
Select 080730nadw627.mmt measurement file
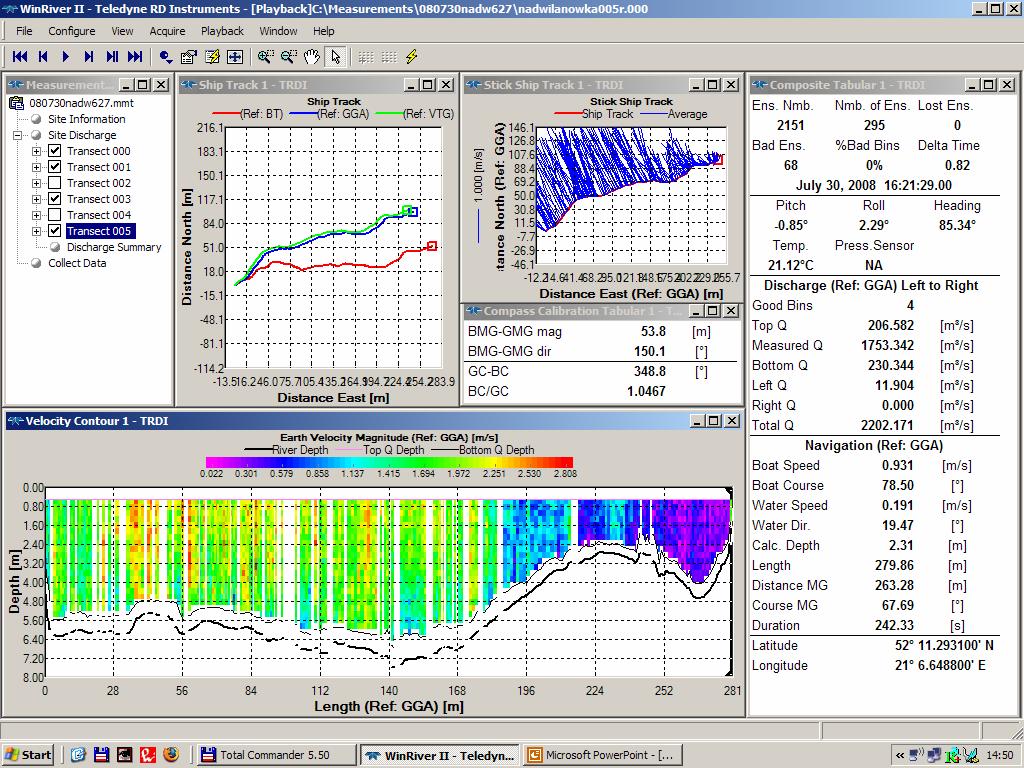coord(82,103)
